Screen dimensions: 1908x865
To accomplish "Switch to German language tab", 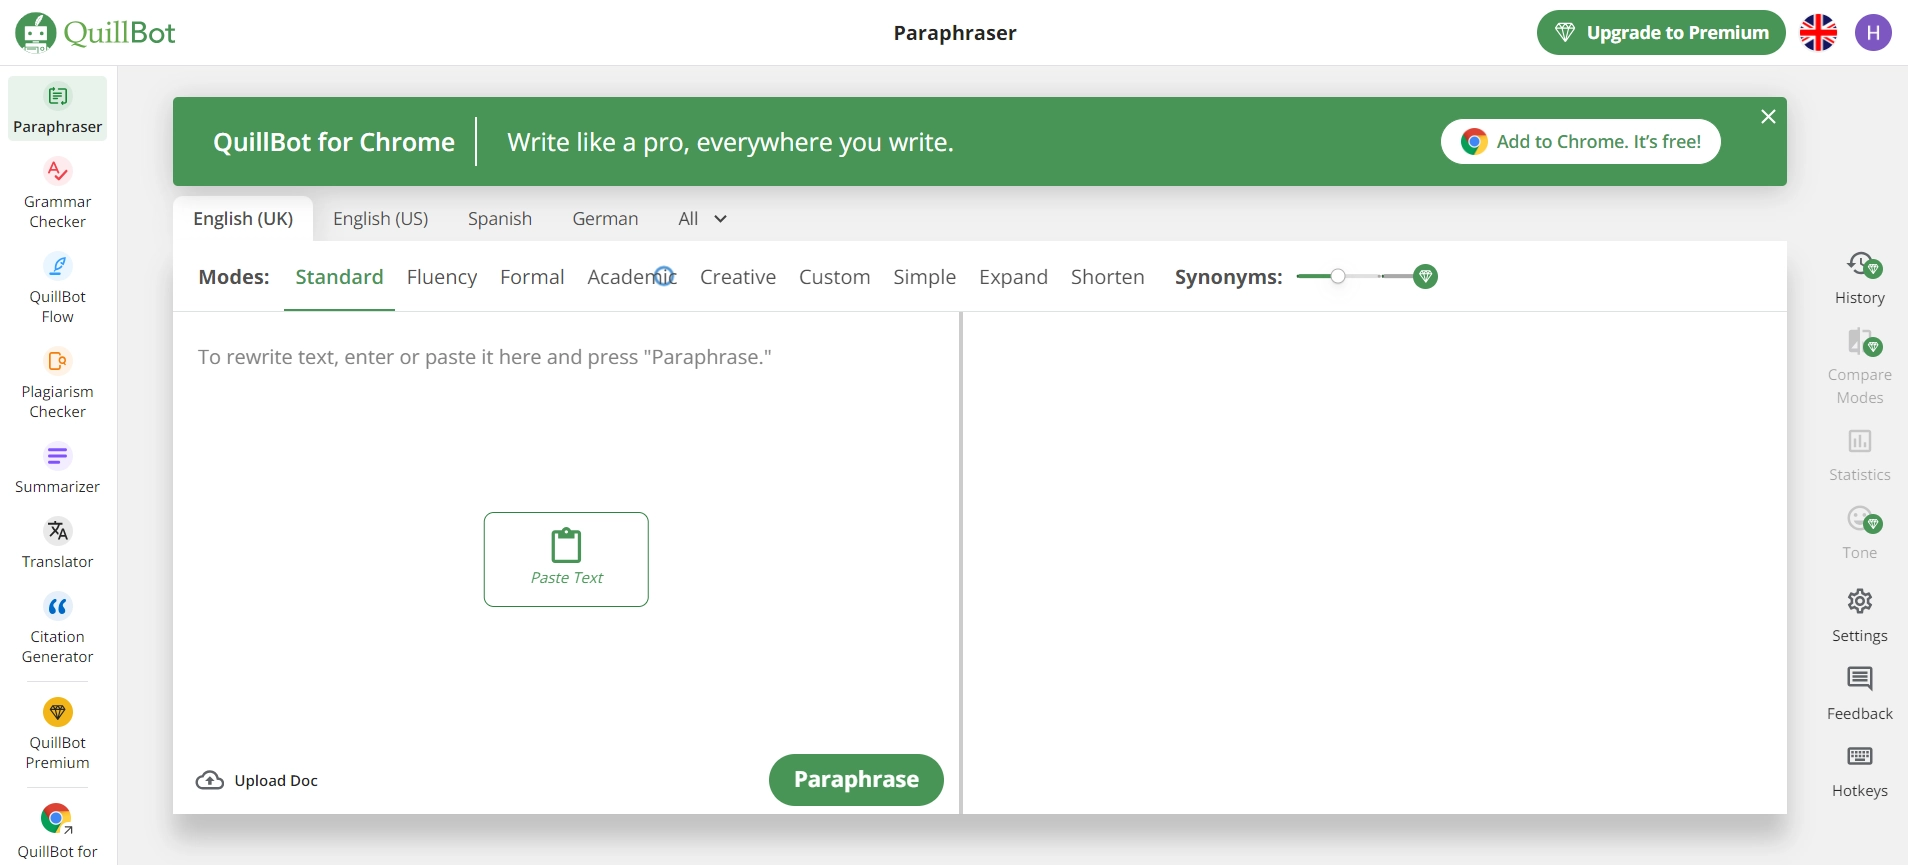I will coord(605,219).
